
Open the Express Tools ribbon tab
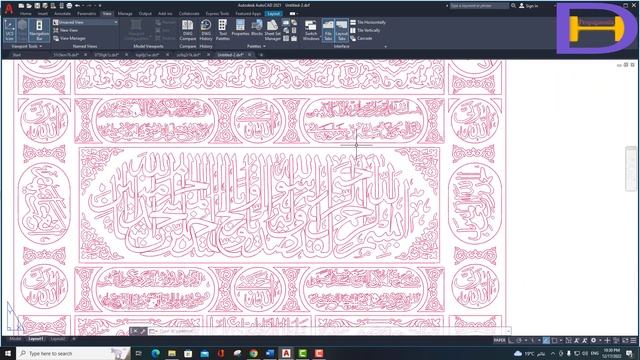pyautogui.click(x=217, y=13)
